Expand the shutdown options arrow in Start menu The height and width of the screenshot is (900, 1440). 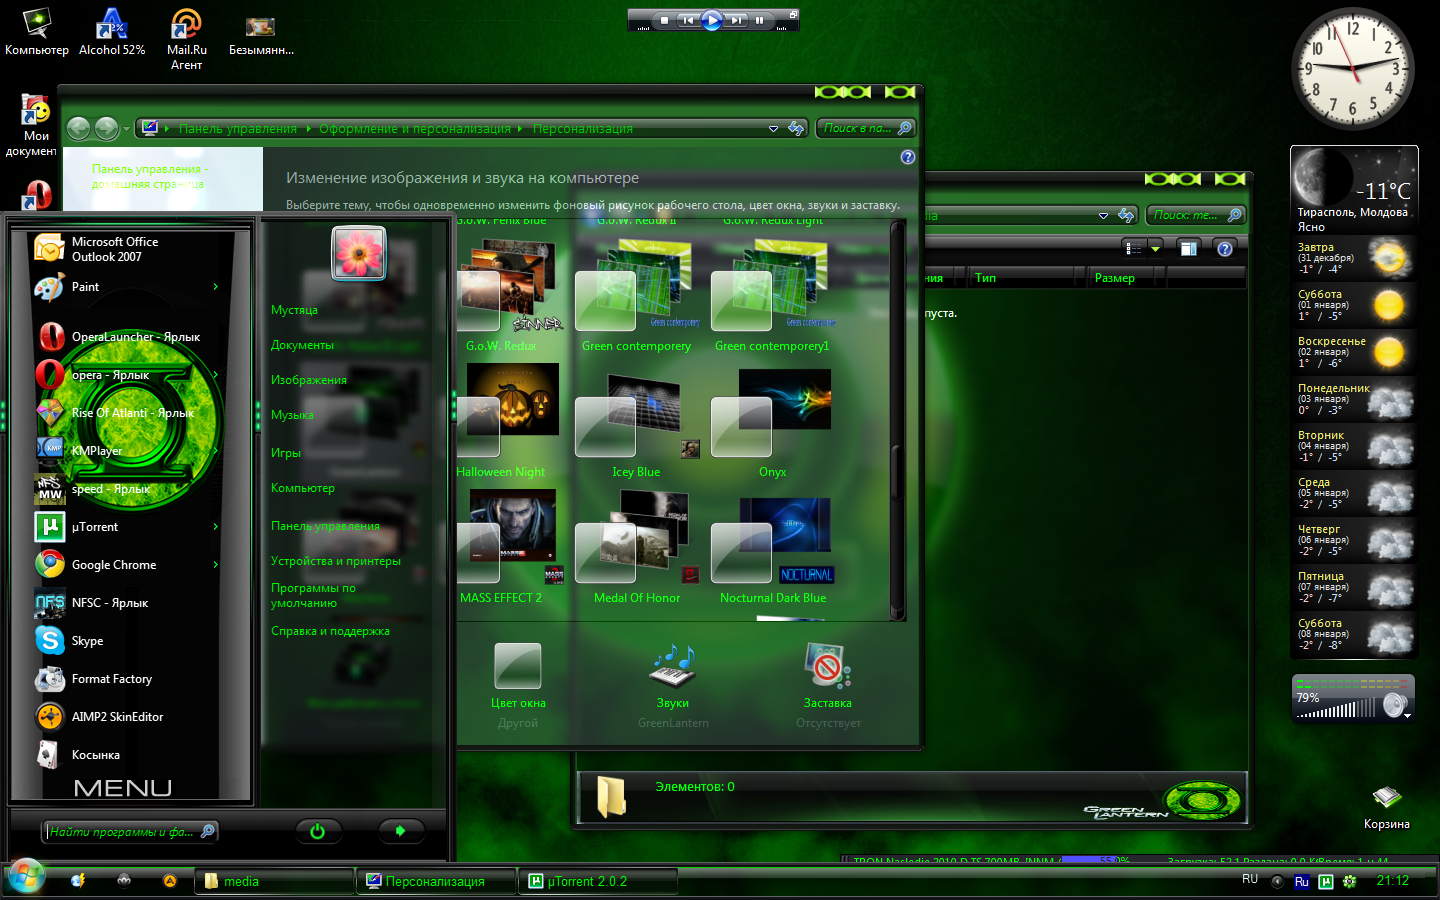(401, 831)
